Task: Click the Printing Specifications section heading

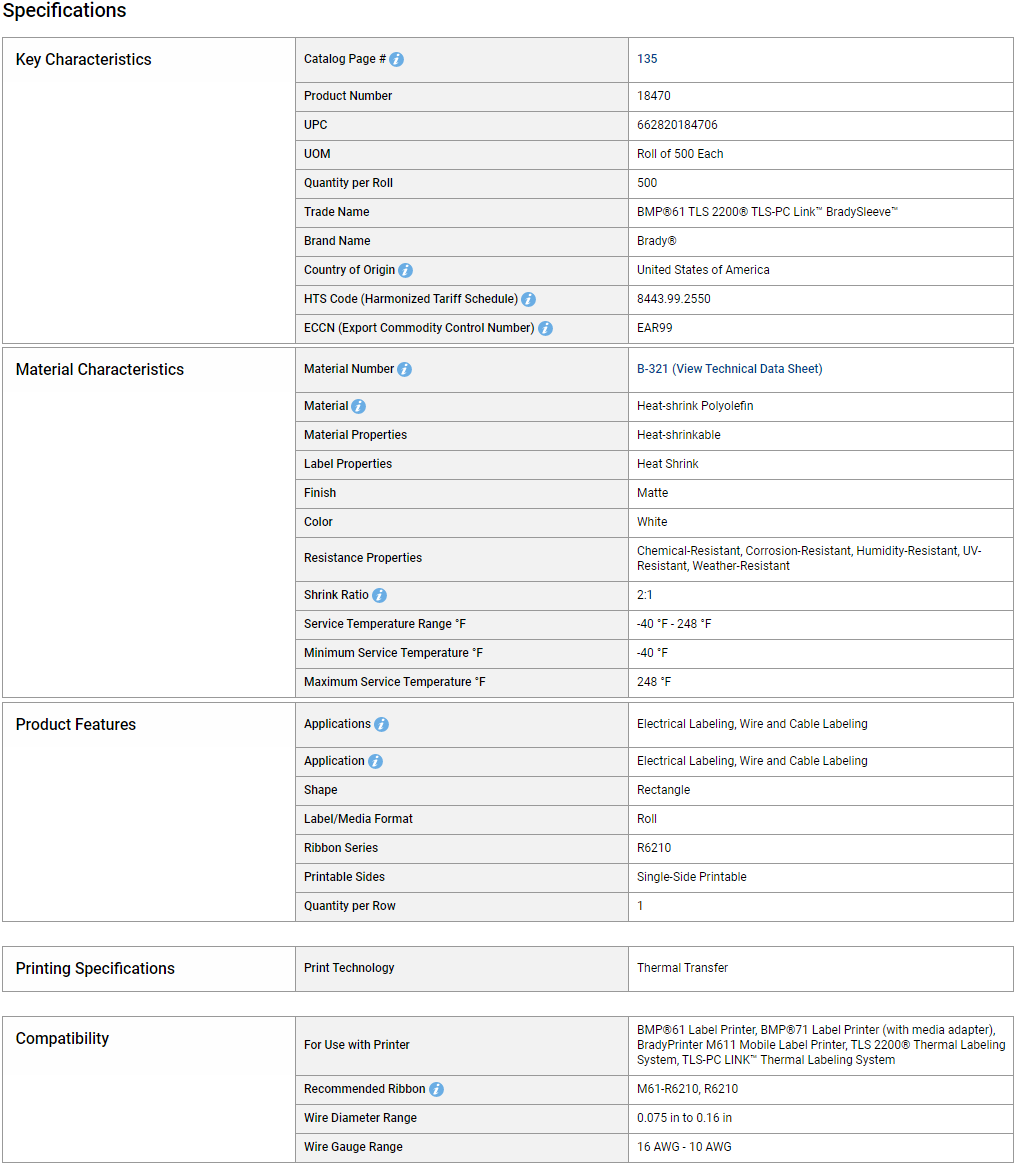Action: pyautogui.click(x=95, y=969)
